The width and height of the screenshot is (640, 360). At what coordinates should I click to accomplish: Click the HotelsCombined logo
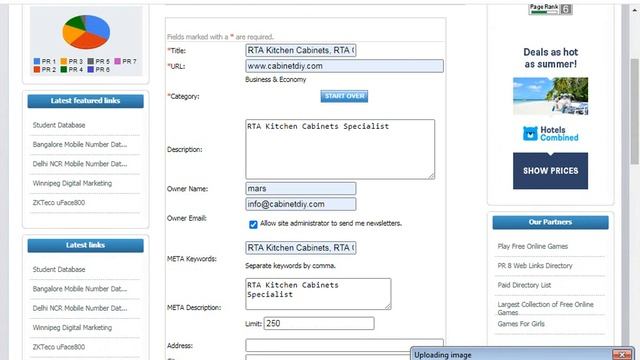coord(550,133)
